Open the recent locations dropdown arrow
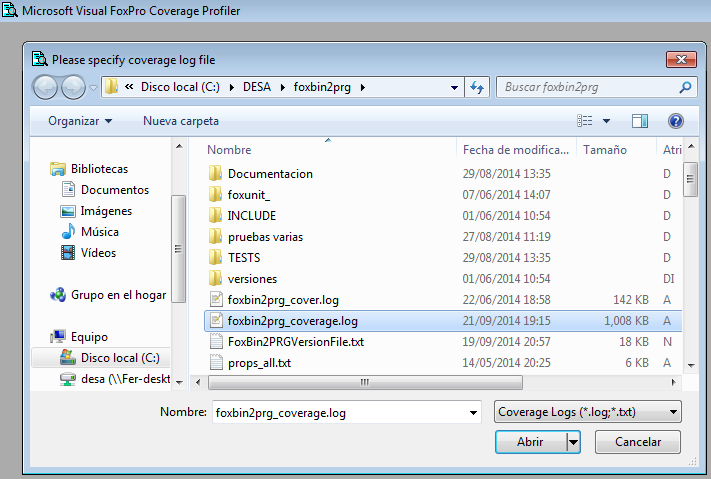 tap(93, 88)
